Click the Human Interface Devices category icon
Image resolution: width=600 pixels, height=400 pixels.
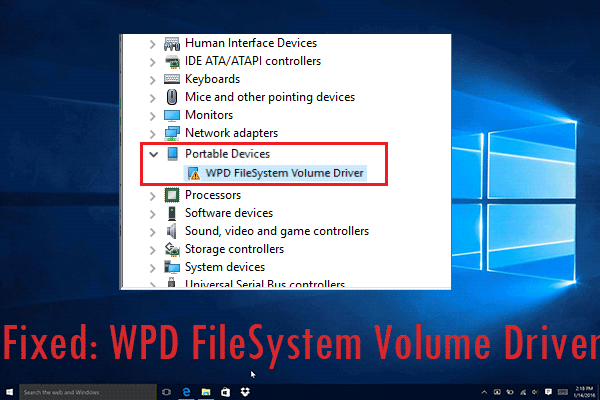click(x=170, y=43)
